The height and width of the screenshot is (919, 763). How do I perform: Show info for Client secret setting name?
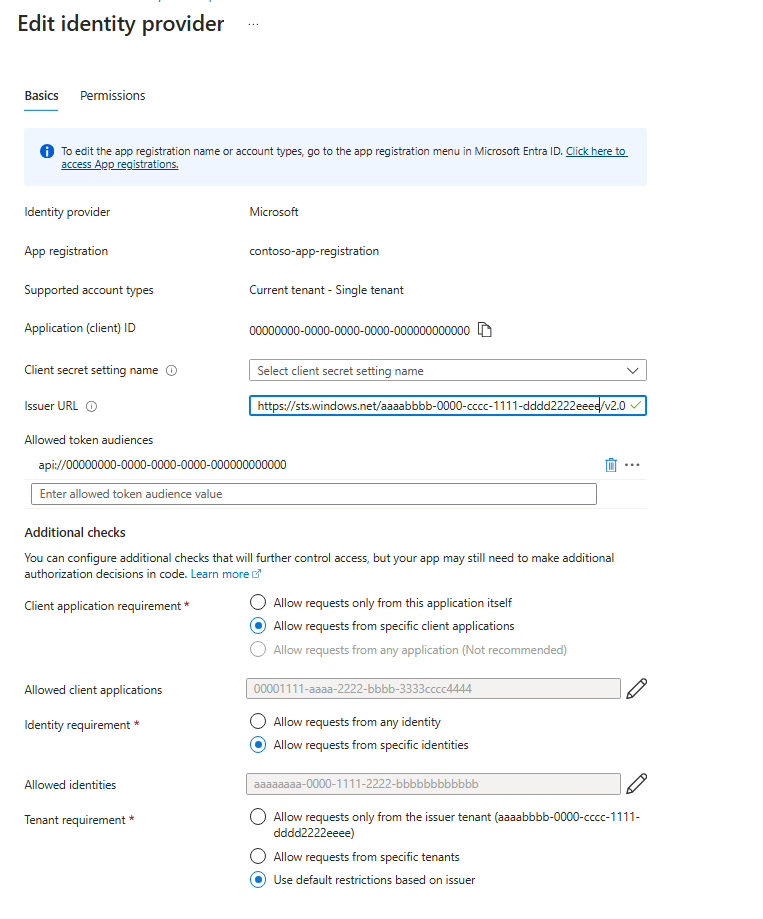[x=171, y=370]
